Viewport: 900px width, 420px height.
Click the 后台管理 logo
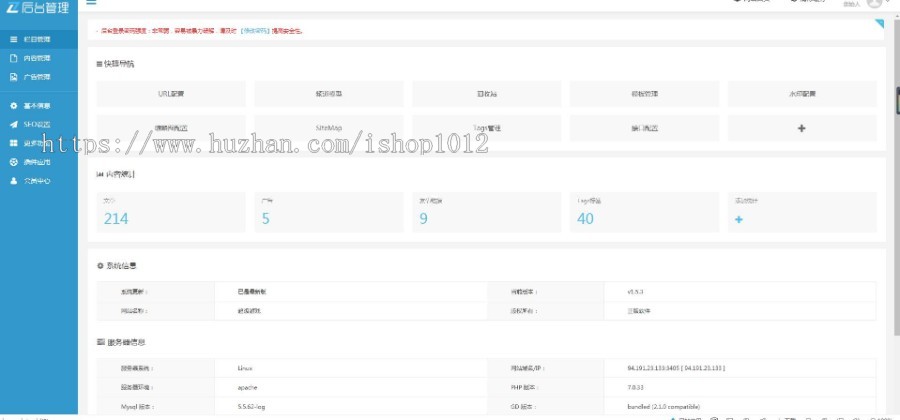pos(38,7)
